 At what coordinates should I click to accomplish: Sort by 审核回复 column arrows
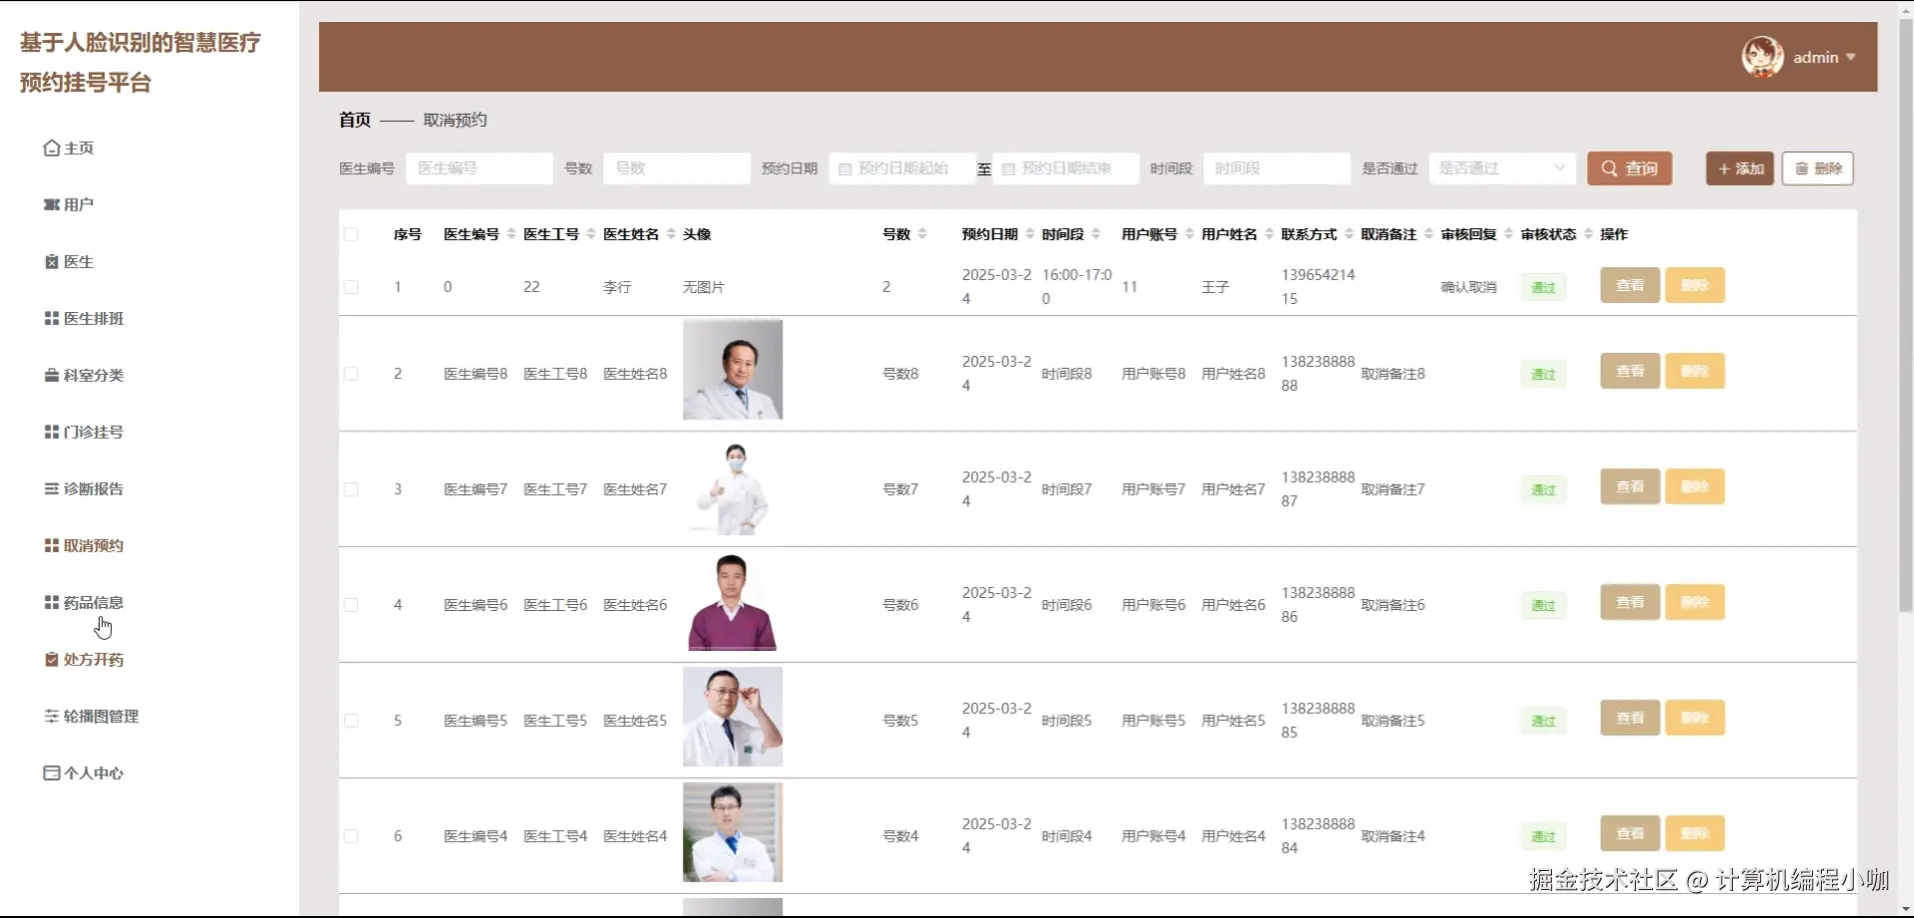pyautogui.click(x=1509, y=234)
